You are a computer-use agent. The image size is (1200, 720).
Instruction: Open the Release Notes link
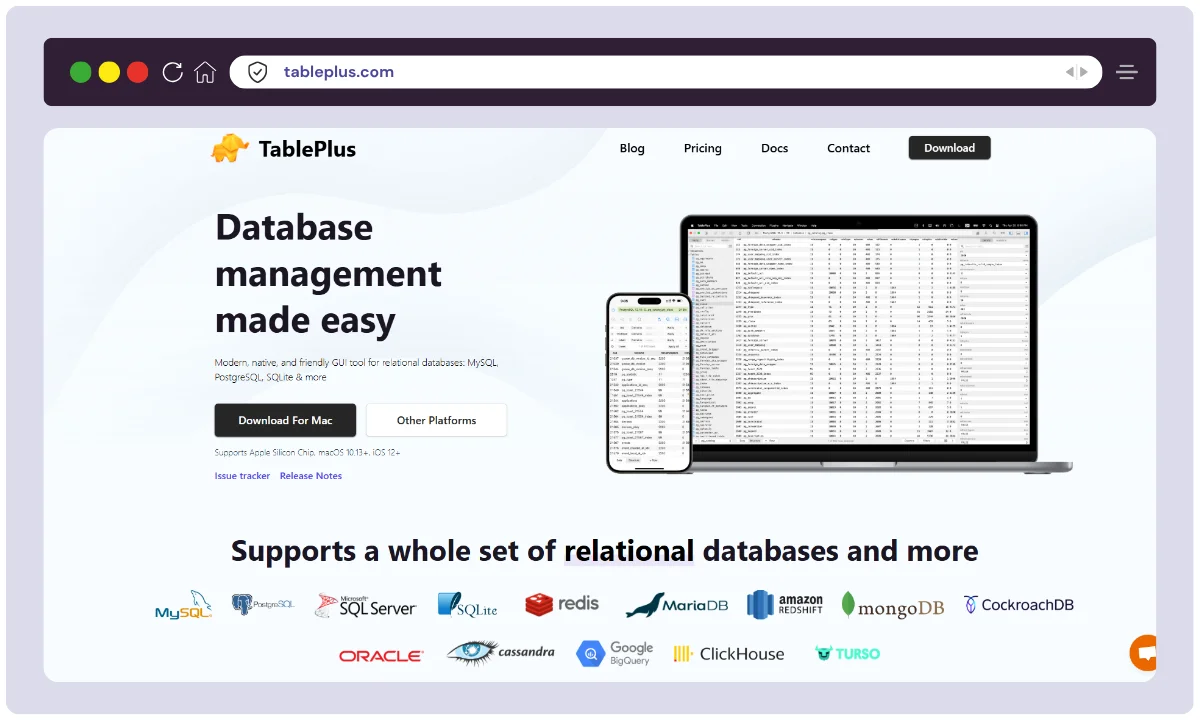click(311, 476)
